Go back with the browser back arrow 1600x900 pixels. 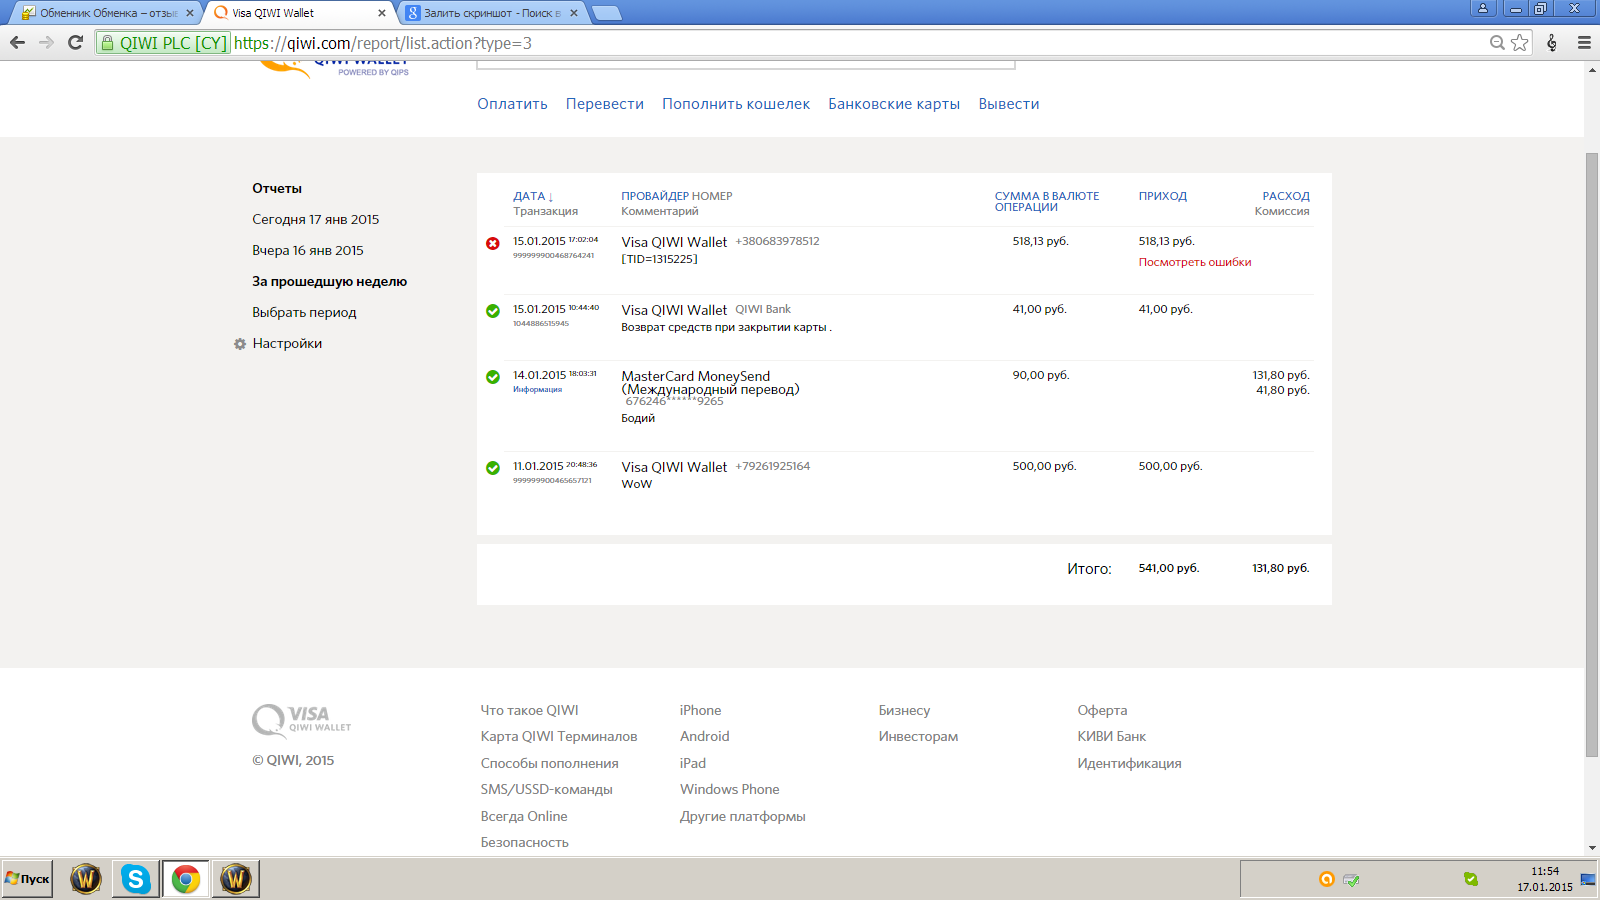[17, 43]
